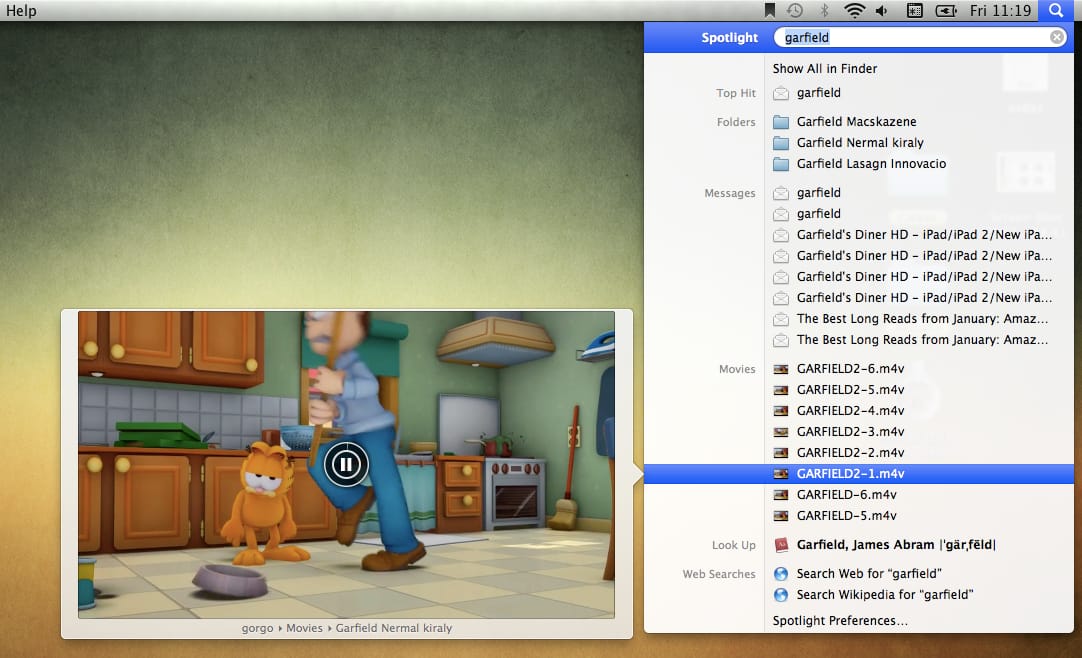The width and height of the screenshot is (1082, 658).
Task: Click the dictionary icon in Look Up row
Action: tap(780, 545)
